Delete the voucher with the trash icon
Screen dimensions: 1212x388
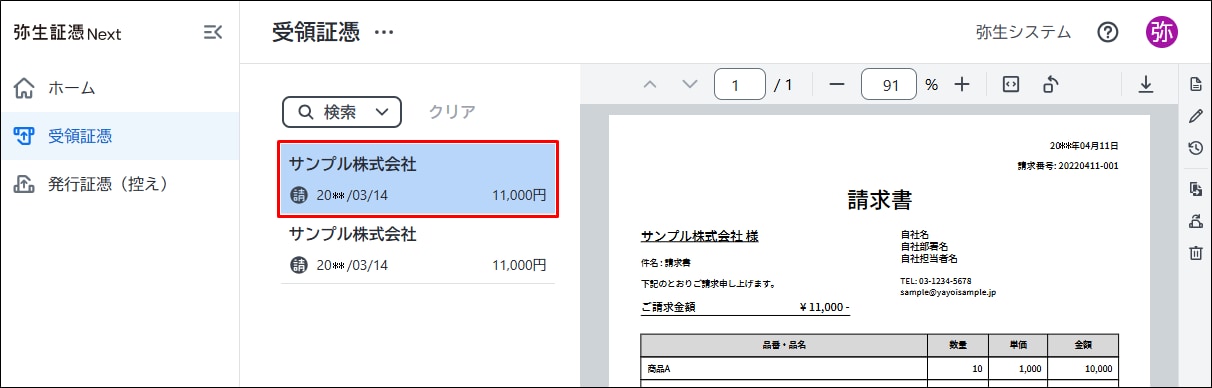1195,253
